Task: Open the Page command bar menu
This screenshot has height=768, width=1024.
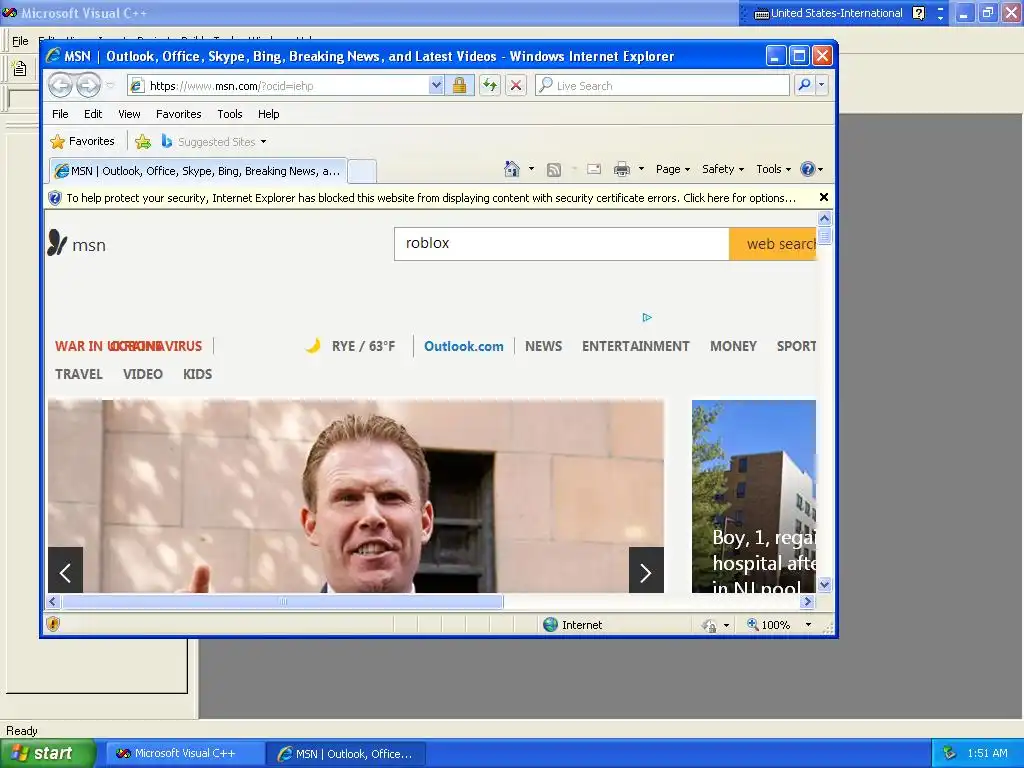Action: coord(673,169)
